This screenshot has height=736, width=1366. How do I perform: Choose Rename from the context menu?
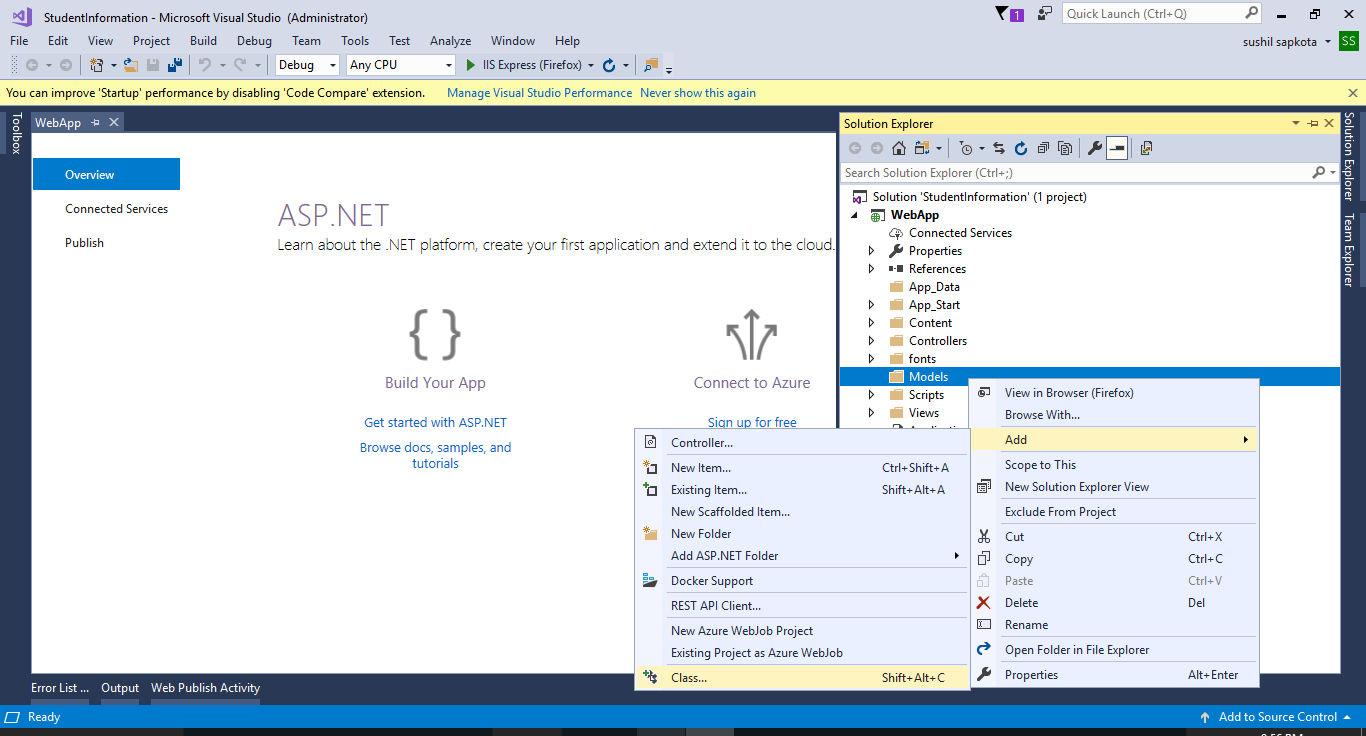[x=1114, y=625]
